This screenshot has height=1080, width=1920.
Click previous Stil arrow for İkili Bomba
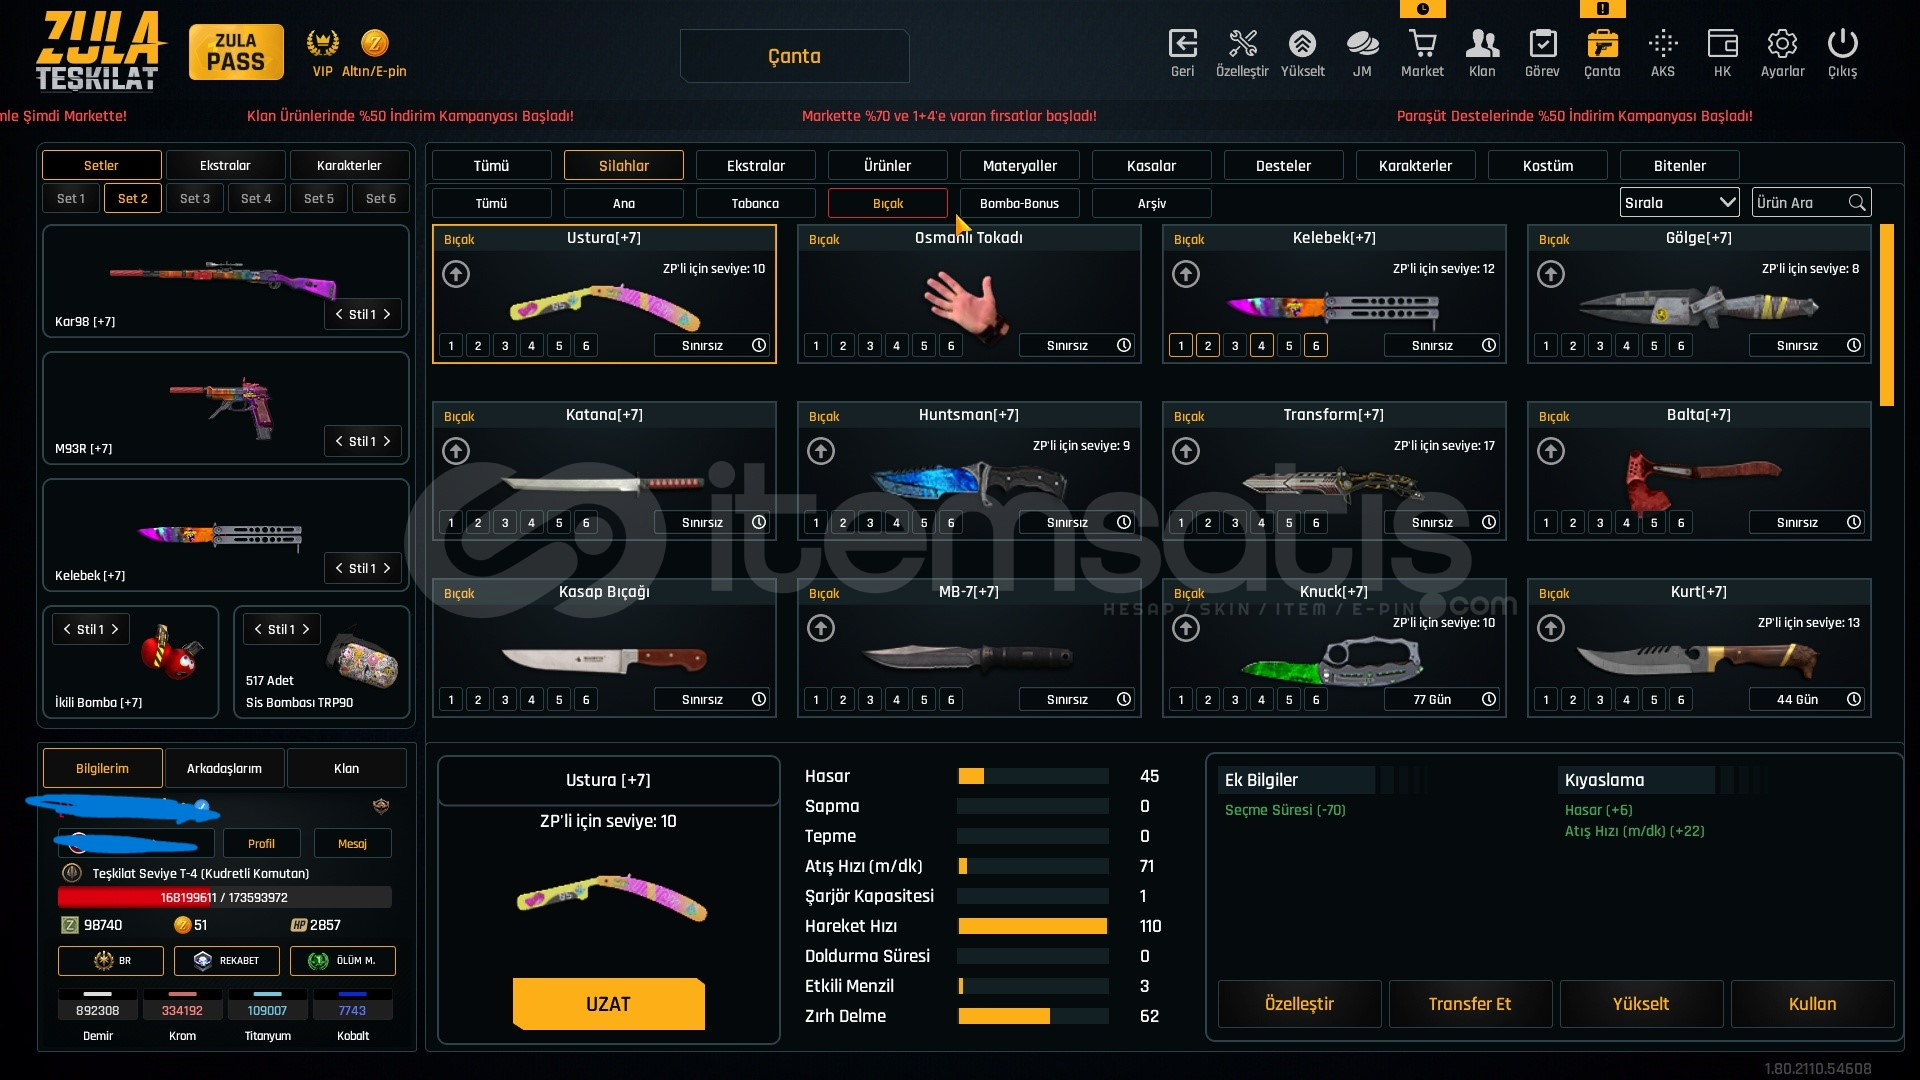[67, 629]
